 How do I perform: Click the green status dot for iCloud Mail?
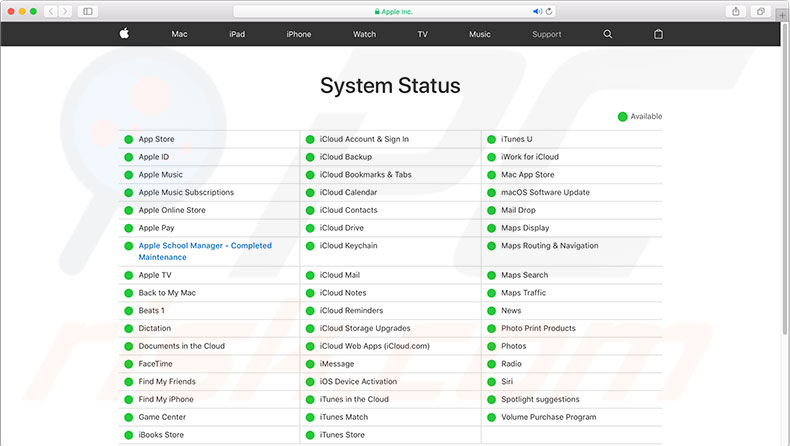click(x=310, y=275)
